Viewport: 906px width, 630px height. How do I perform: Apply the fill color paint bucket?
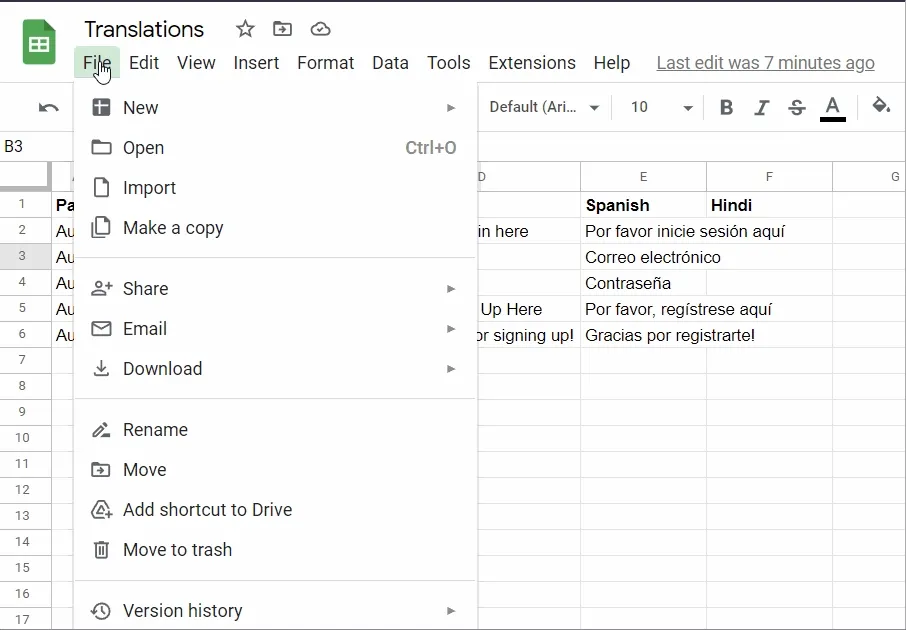(x=881, y=106)
